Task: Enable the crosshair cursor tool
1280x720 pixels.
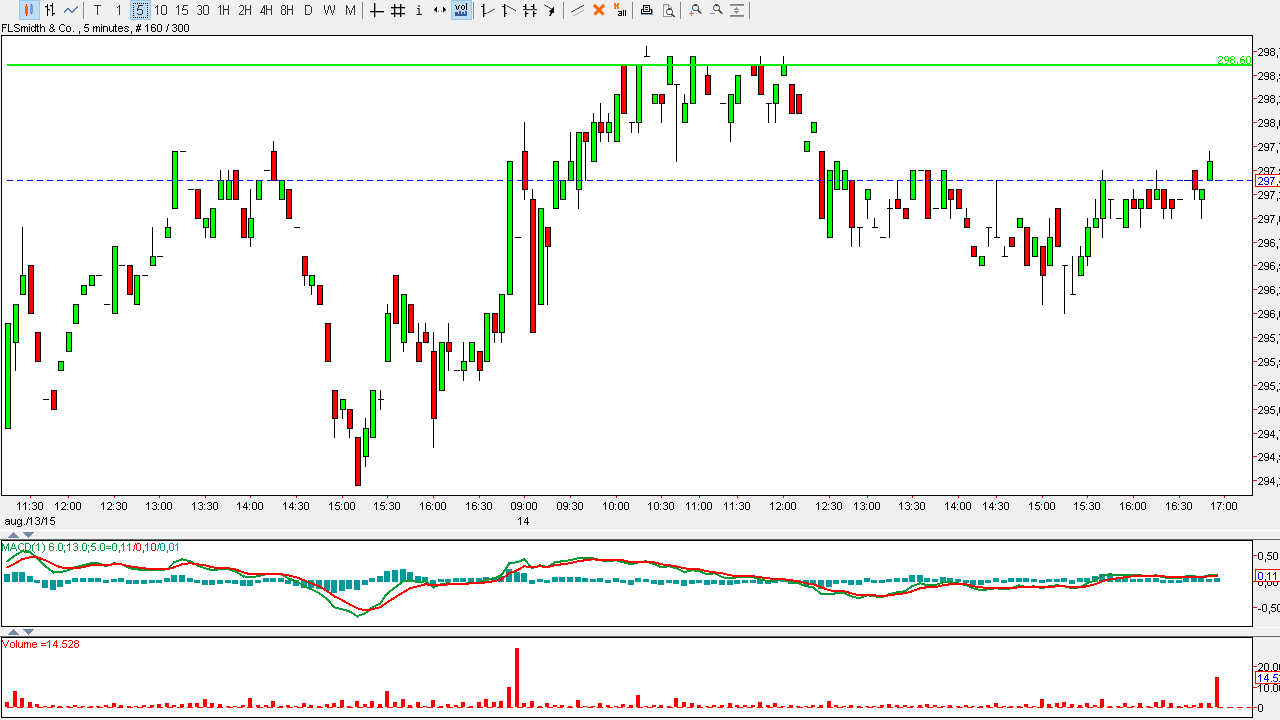Action: [376, 10]
